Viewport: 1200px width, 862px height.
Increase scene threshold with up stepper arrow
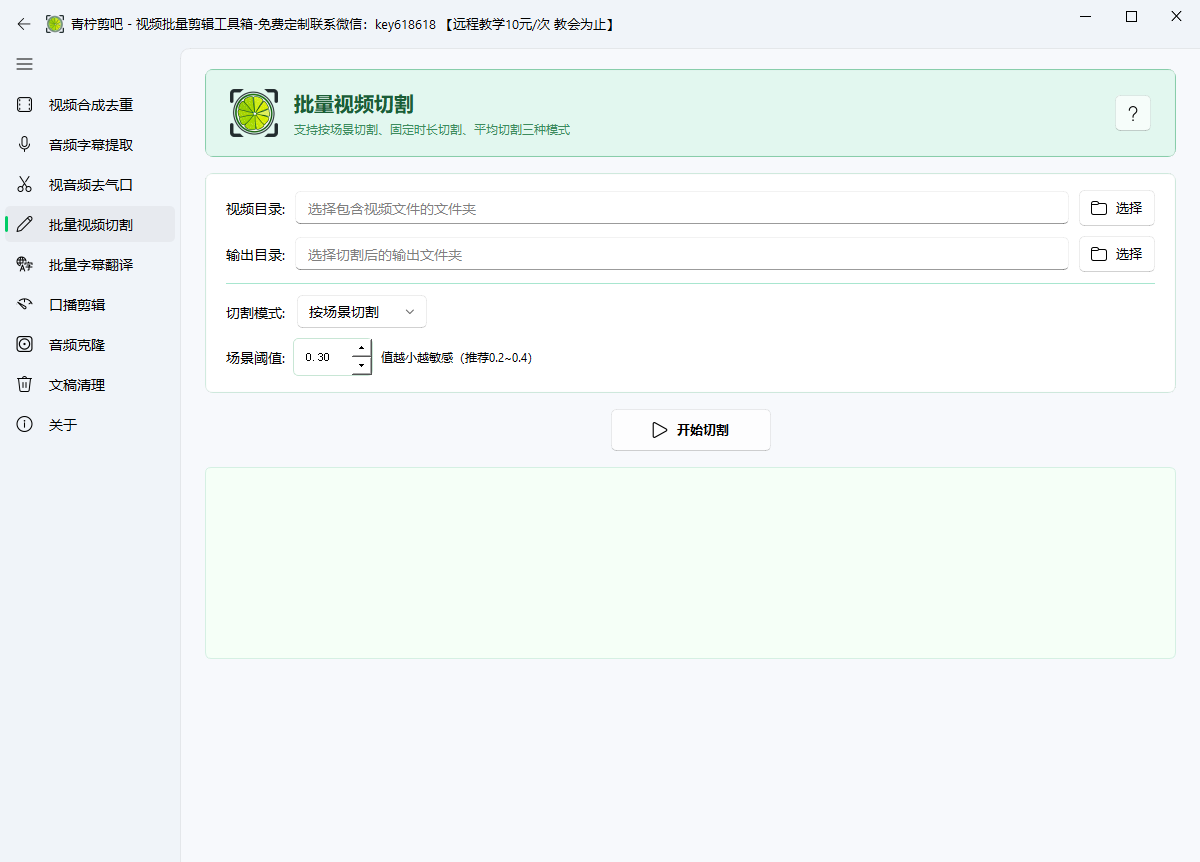point(361,348)
